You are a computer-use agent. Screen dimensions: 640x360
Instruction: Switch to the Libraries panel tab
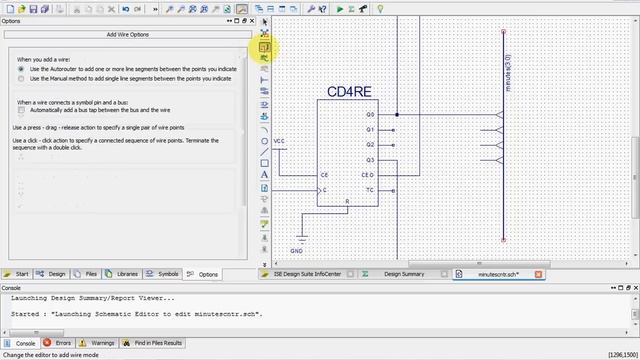[122, 274]
